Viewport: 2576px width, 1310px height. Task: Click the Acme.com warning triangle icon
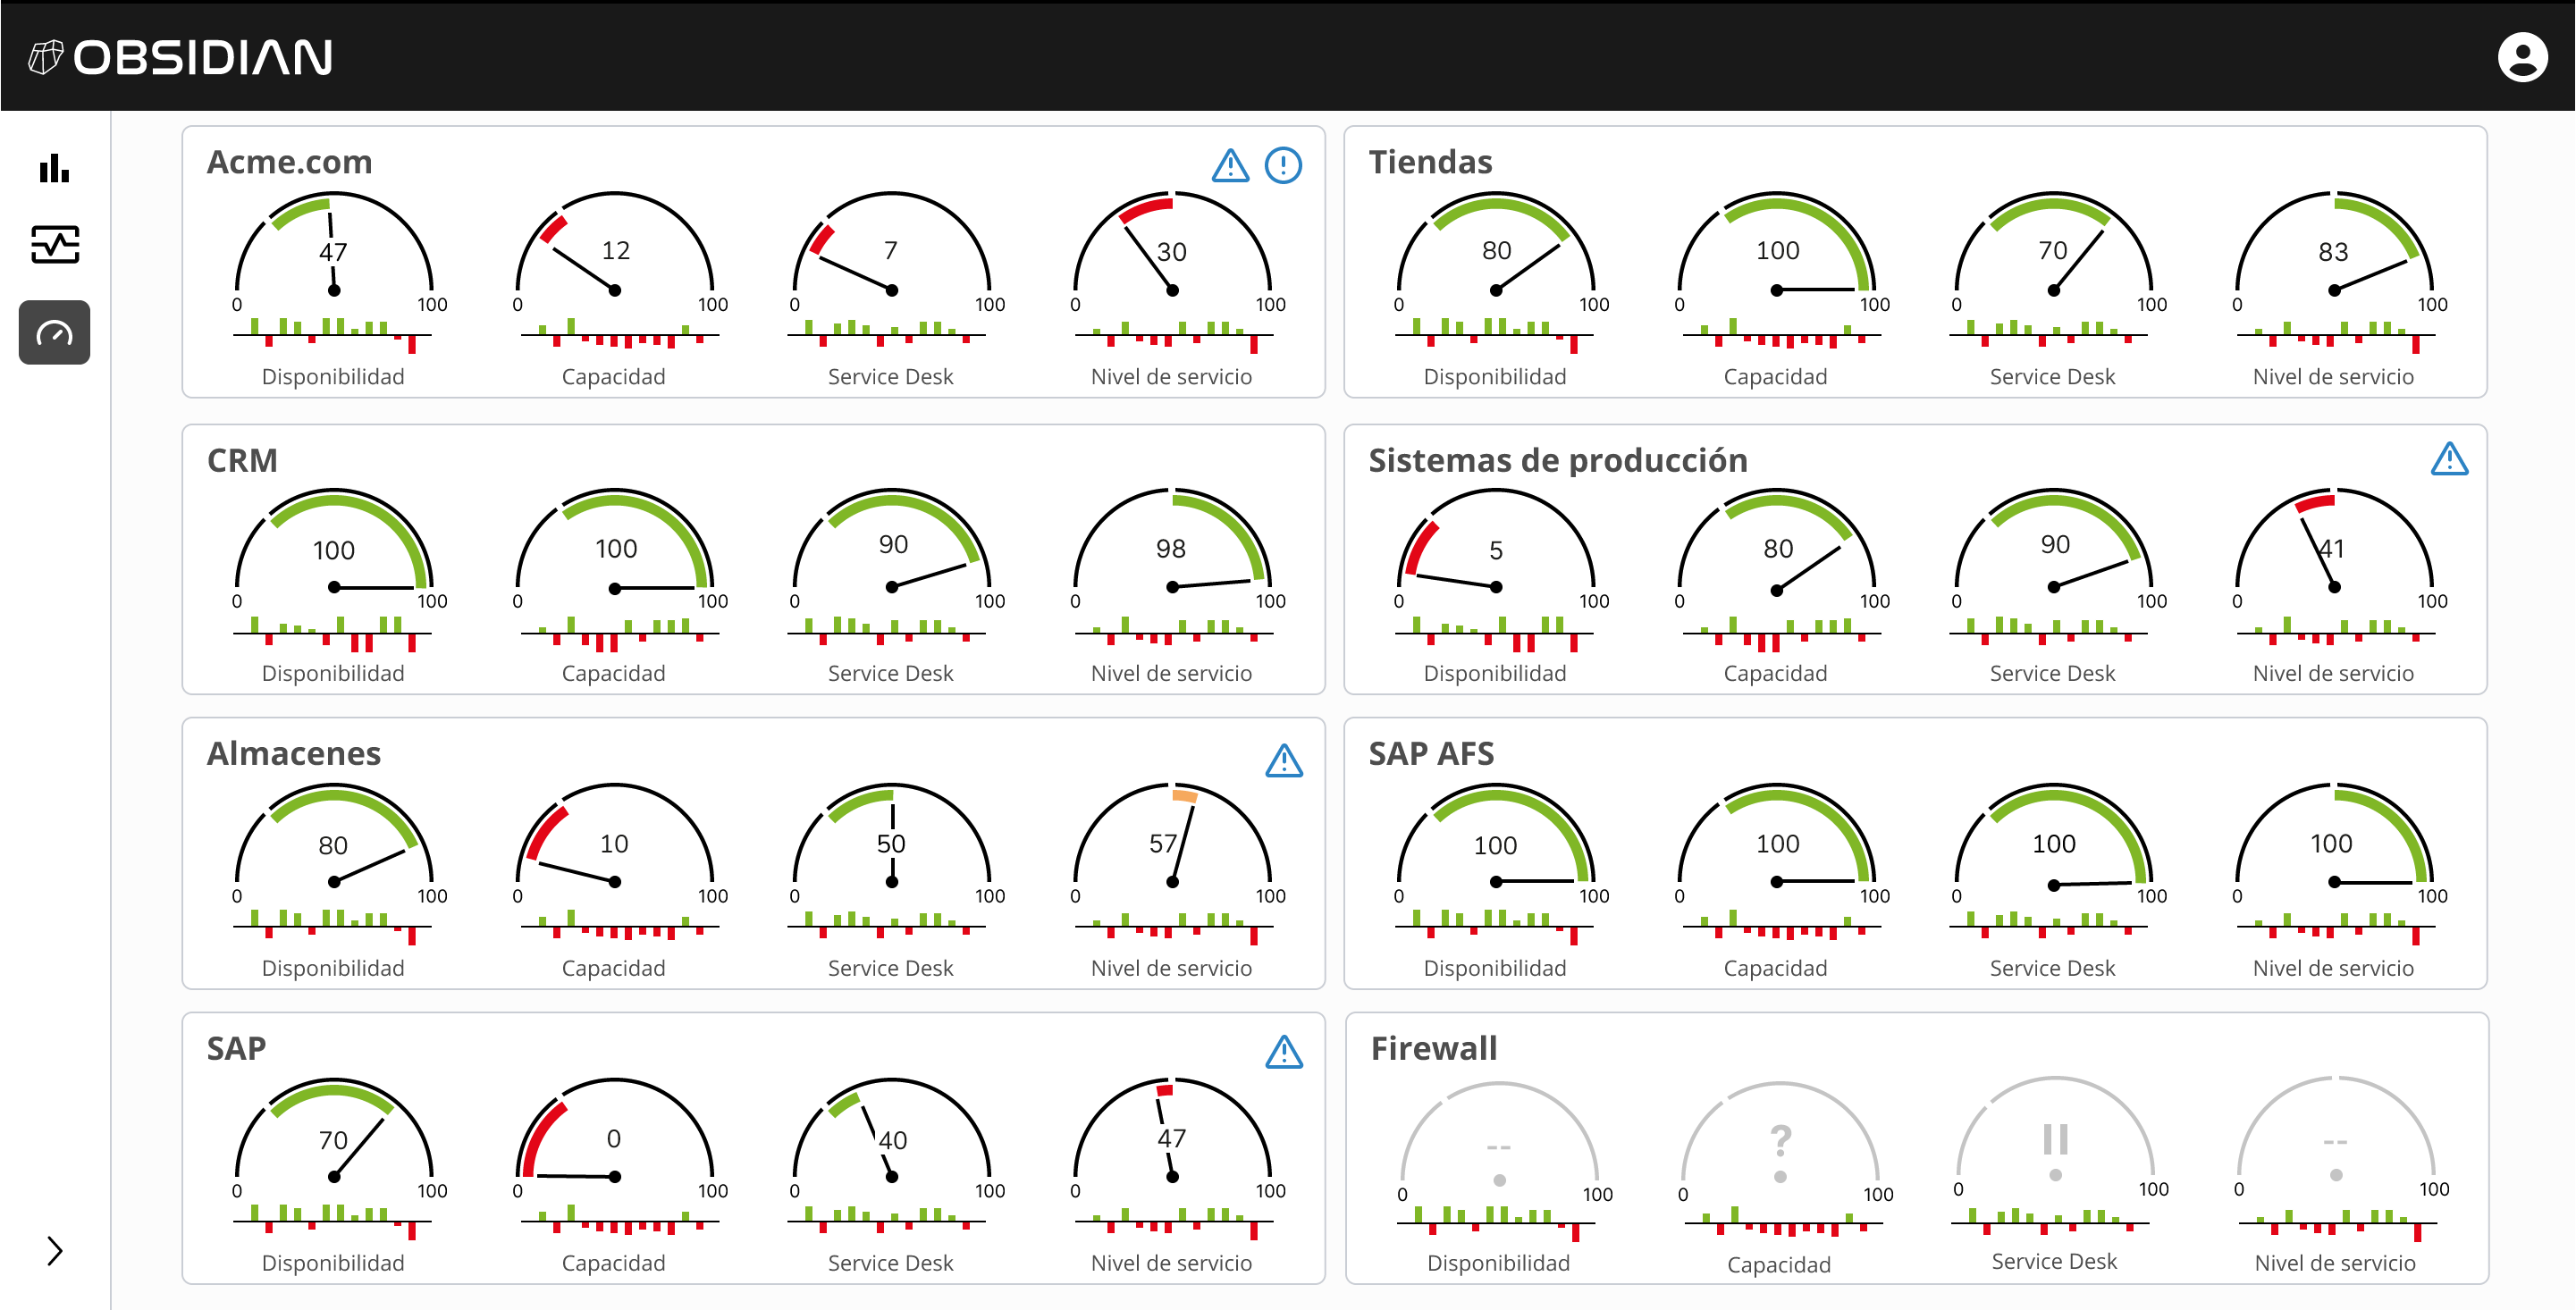1230,165
